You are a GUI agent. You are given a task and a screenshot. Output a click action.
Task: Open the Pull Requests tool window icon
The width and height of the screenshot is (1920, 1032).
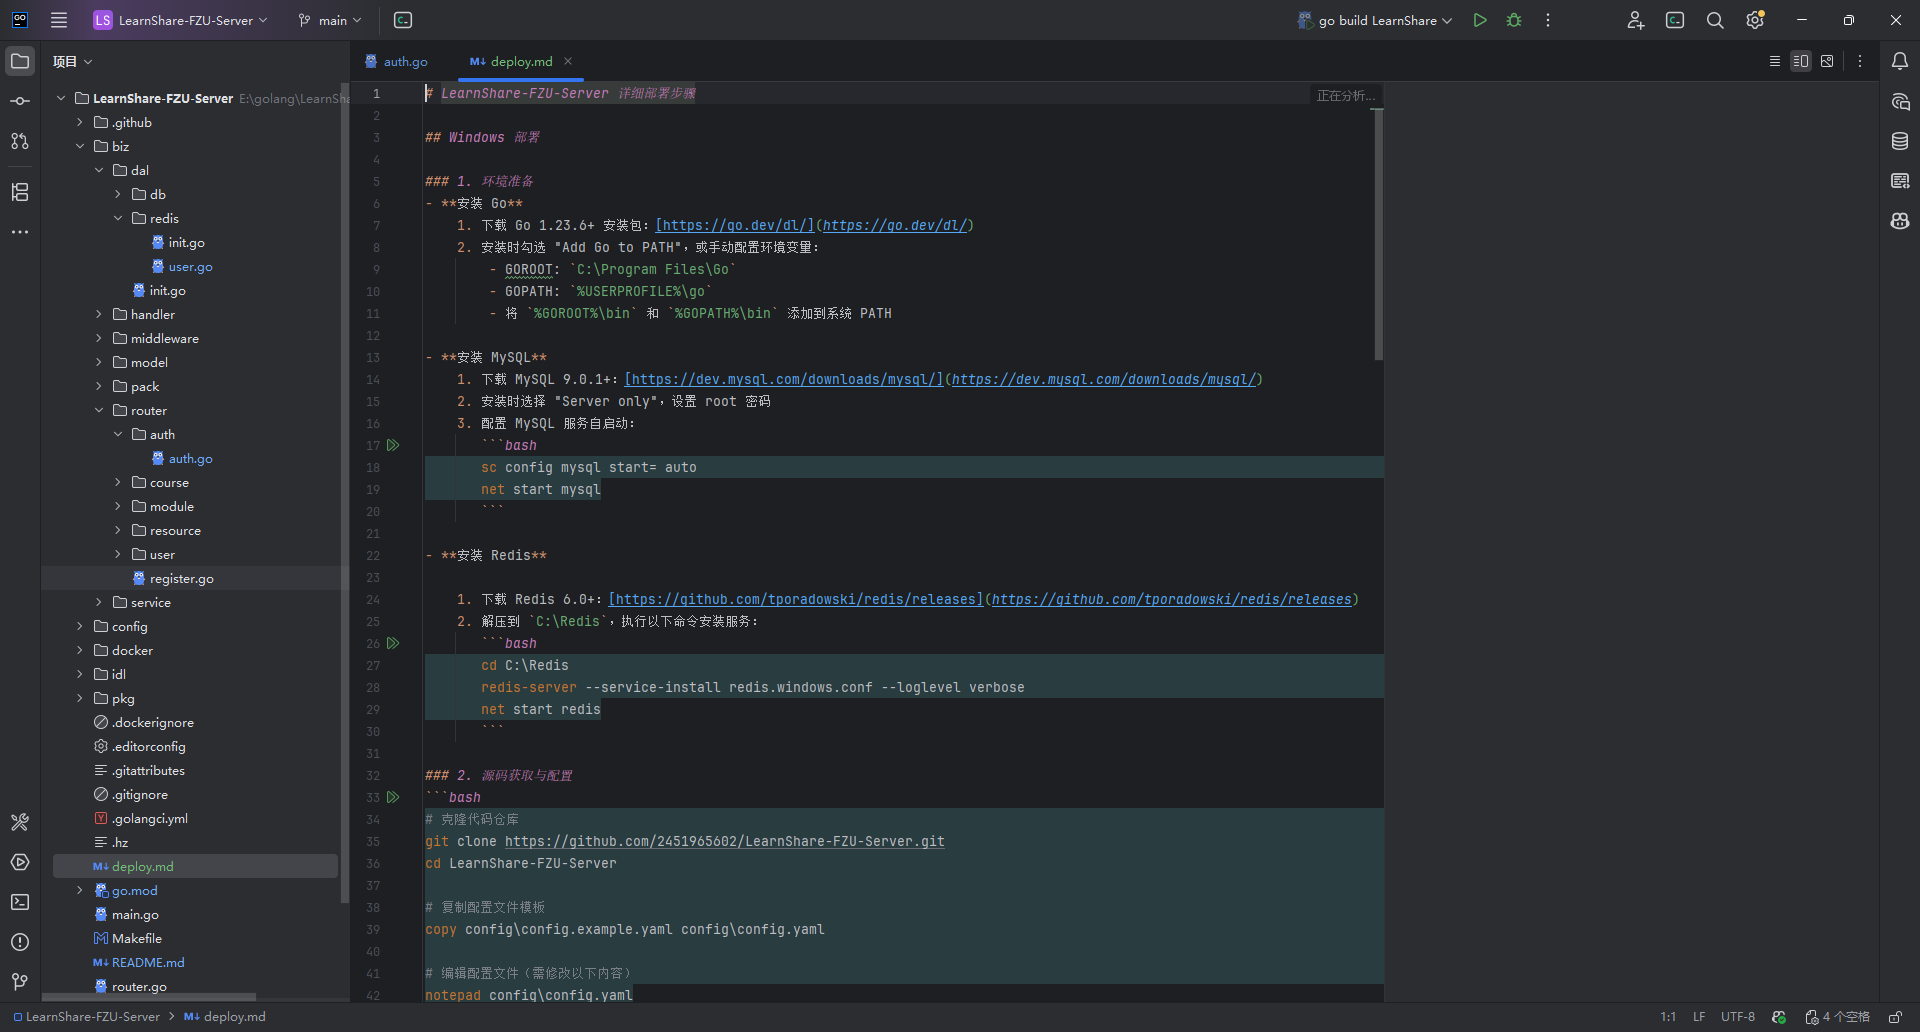20,141
